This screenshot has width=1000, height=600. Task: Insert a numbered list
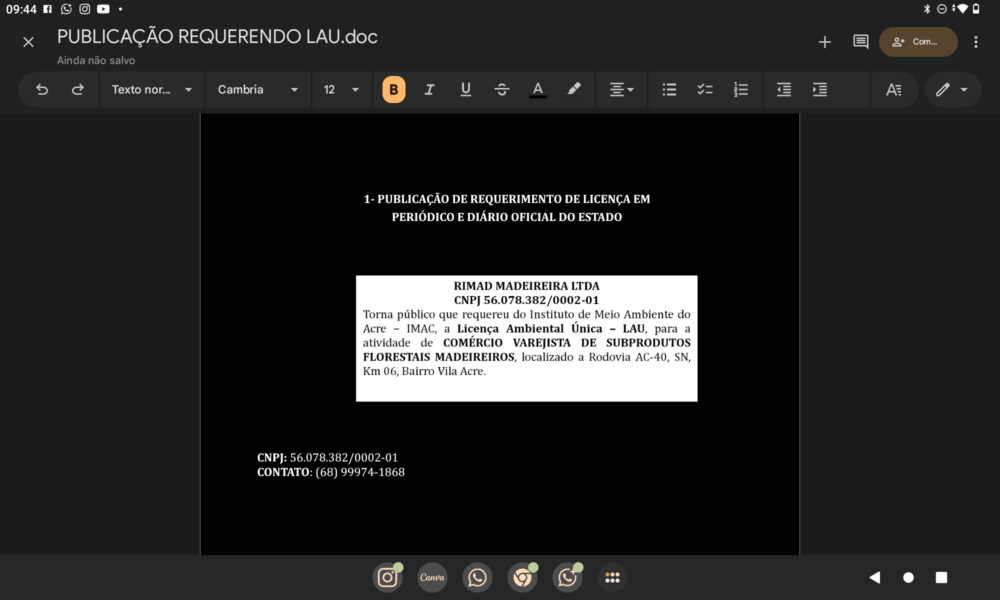coord(741,90)
